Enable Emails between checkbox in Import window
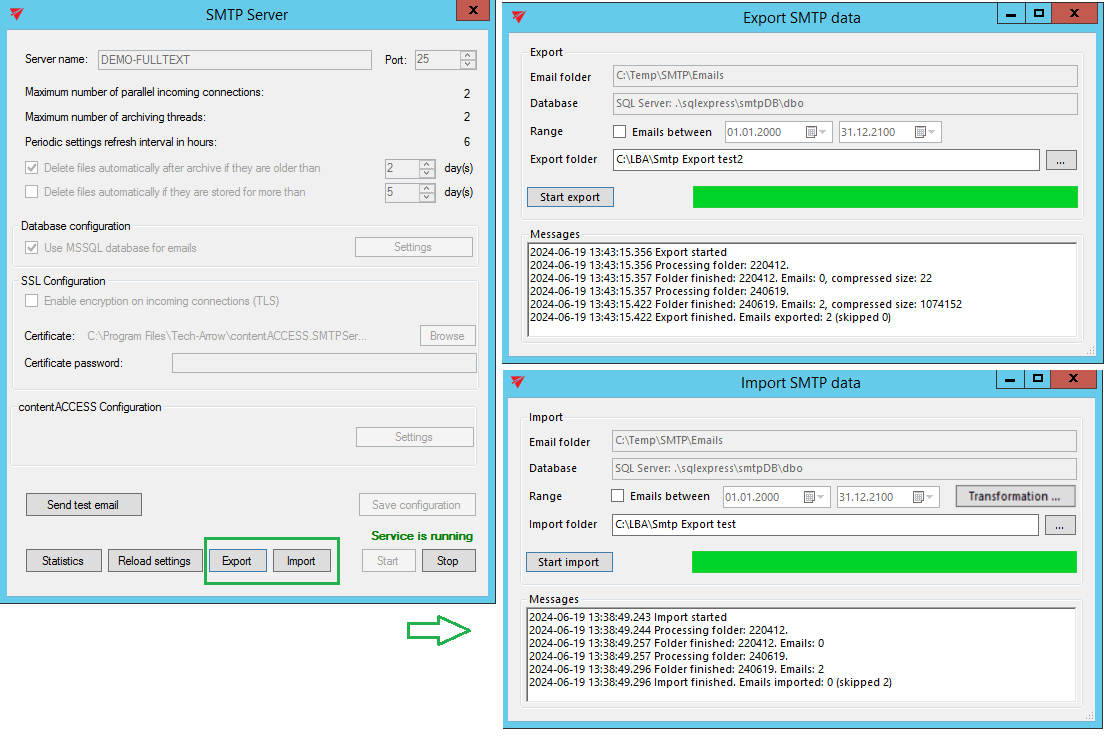Screen dimensions: 1107x736 click(619, 496)
